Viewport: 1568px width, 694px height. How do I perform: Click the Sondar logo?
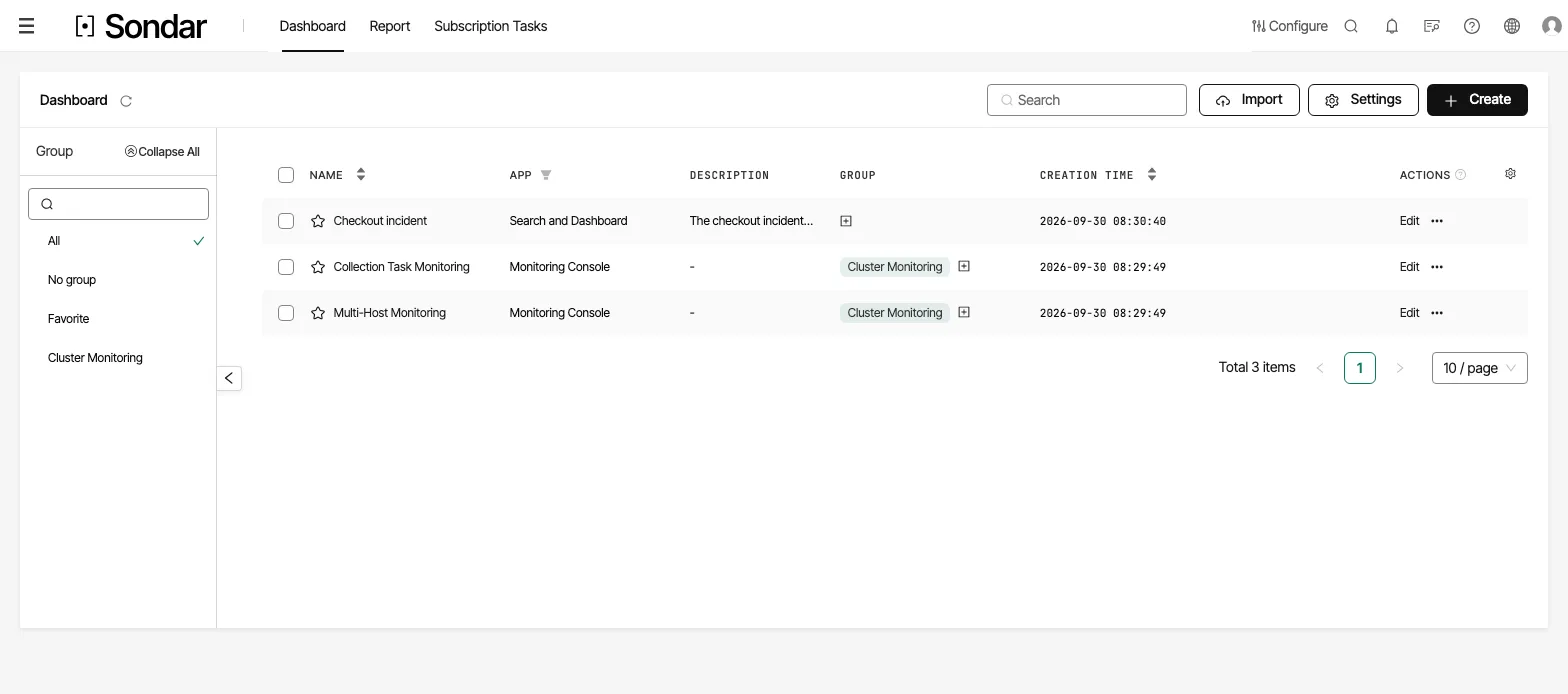[141, 26]
